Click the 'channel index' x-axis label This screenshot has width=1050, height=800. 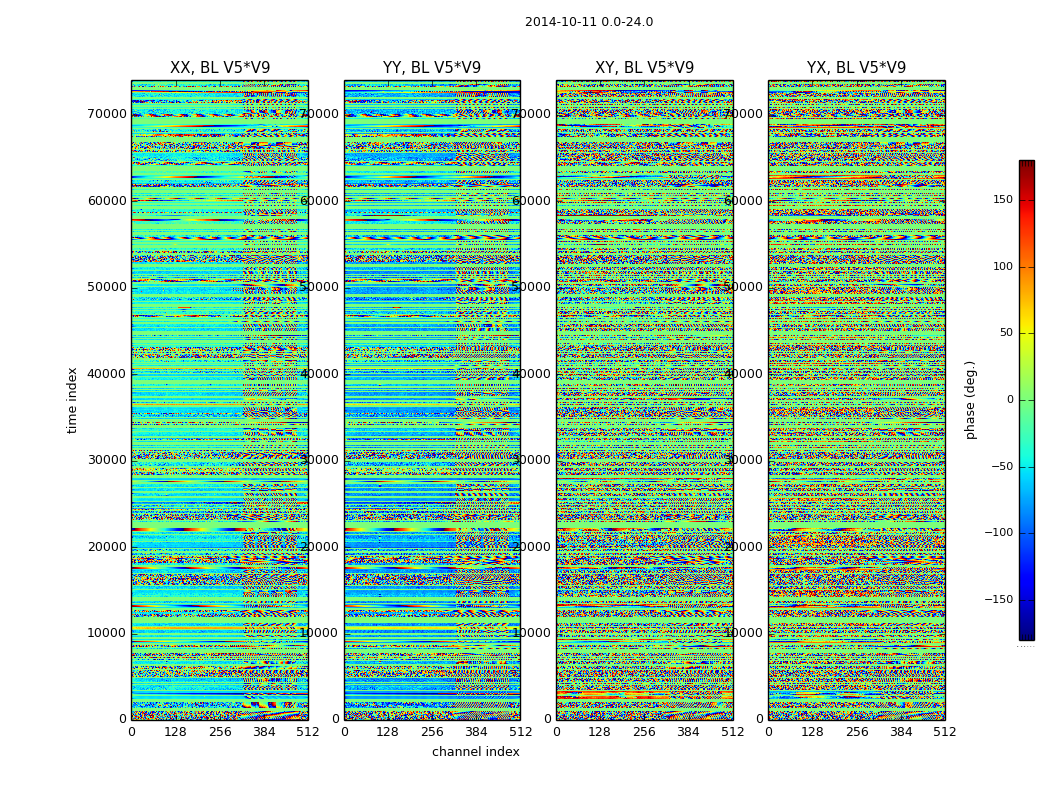pyautogui.click(x=475, y=752)
